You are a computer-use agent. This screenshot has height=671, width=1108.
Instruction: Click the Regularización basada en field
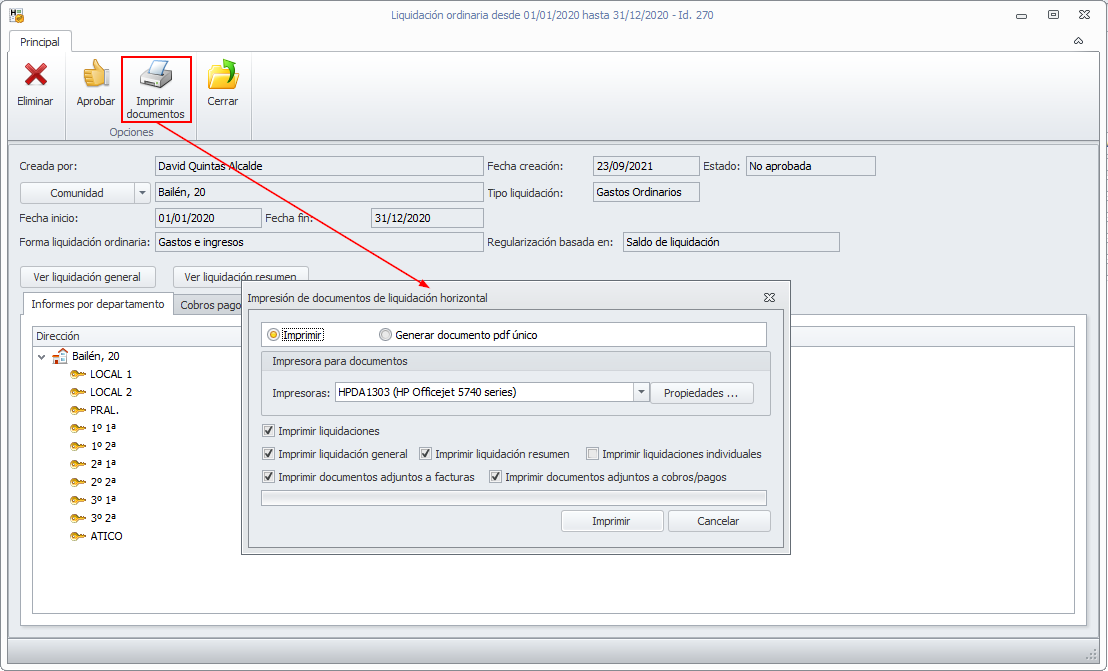coord(731,242)
